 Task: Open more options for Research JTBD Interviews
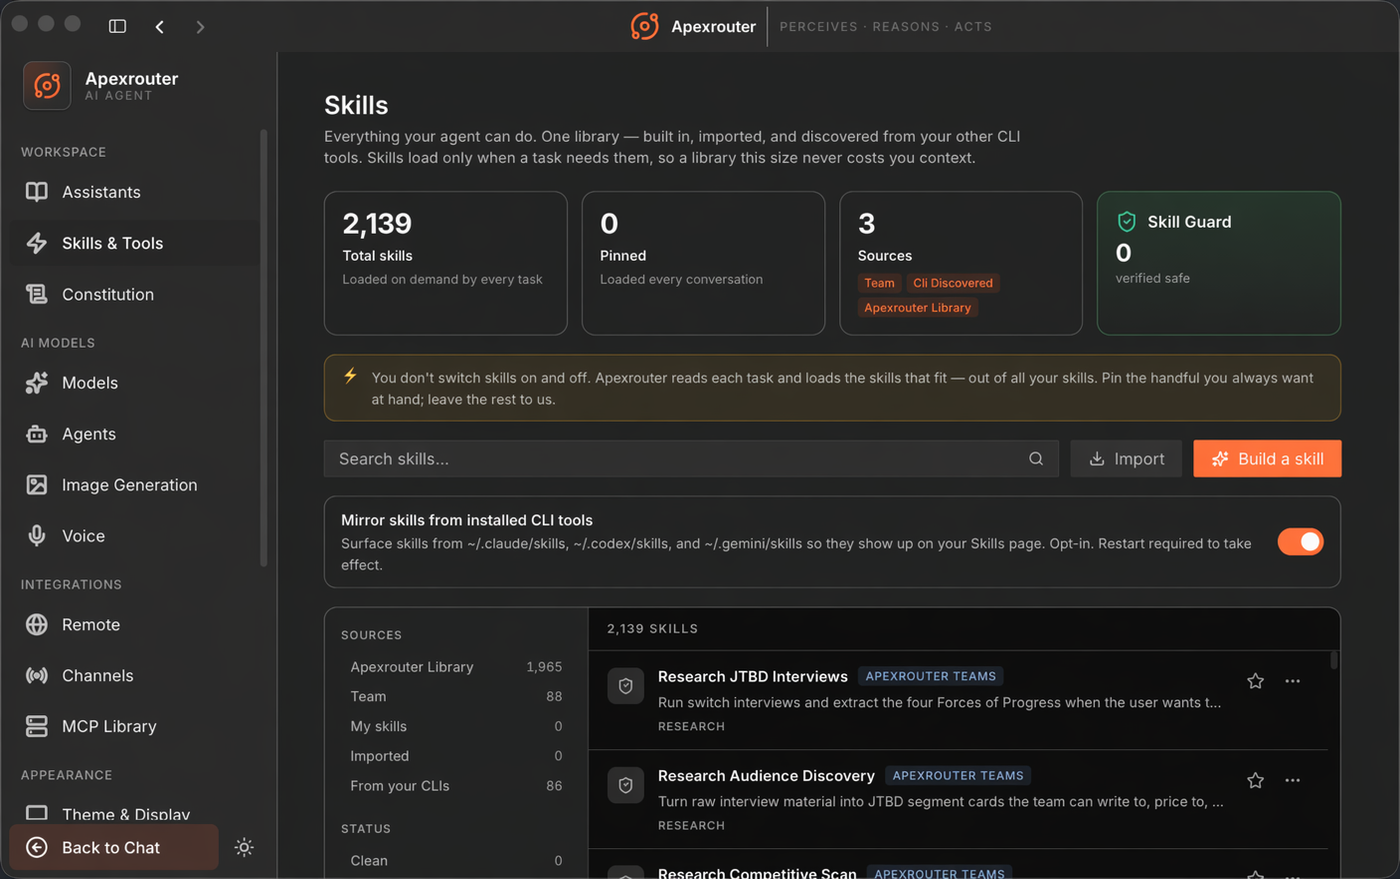(x=1293, y=681)
